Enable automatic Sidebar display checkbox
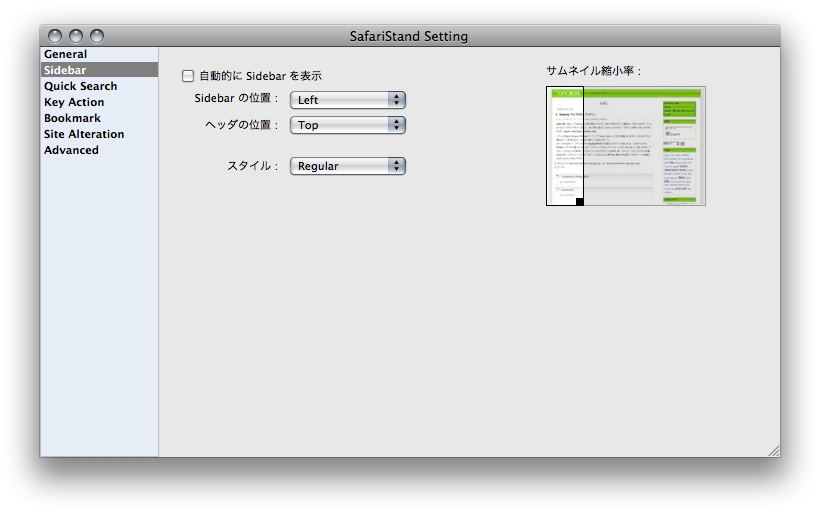The width and height of the screenshot is (820, 512). coord(188,76)
